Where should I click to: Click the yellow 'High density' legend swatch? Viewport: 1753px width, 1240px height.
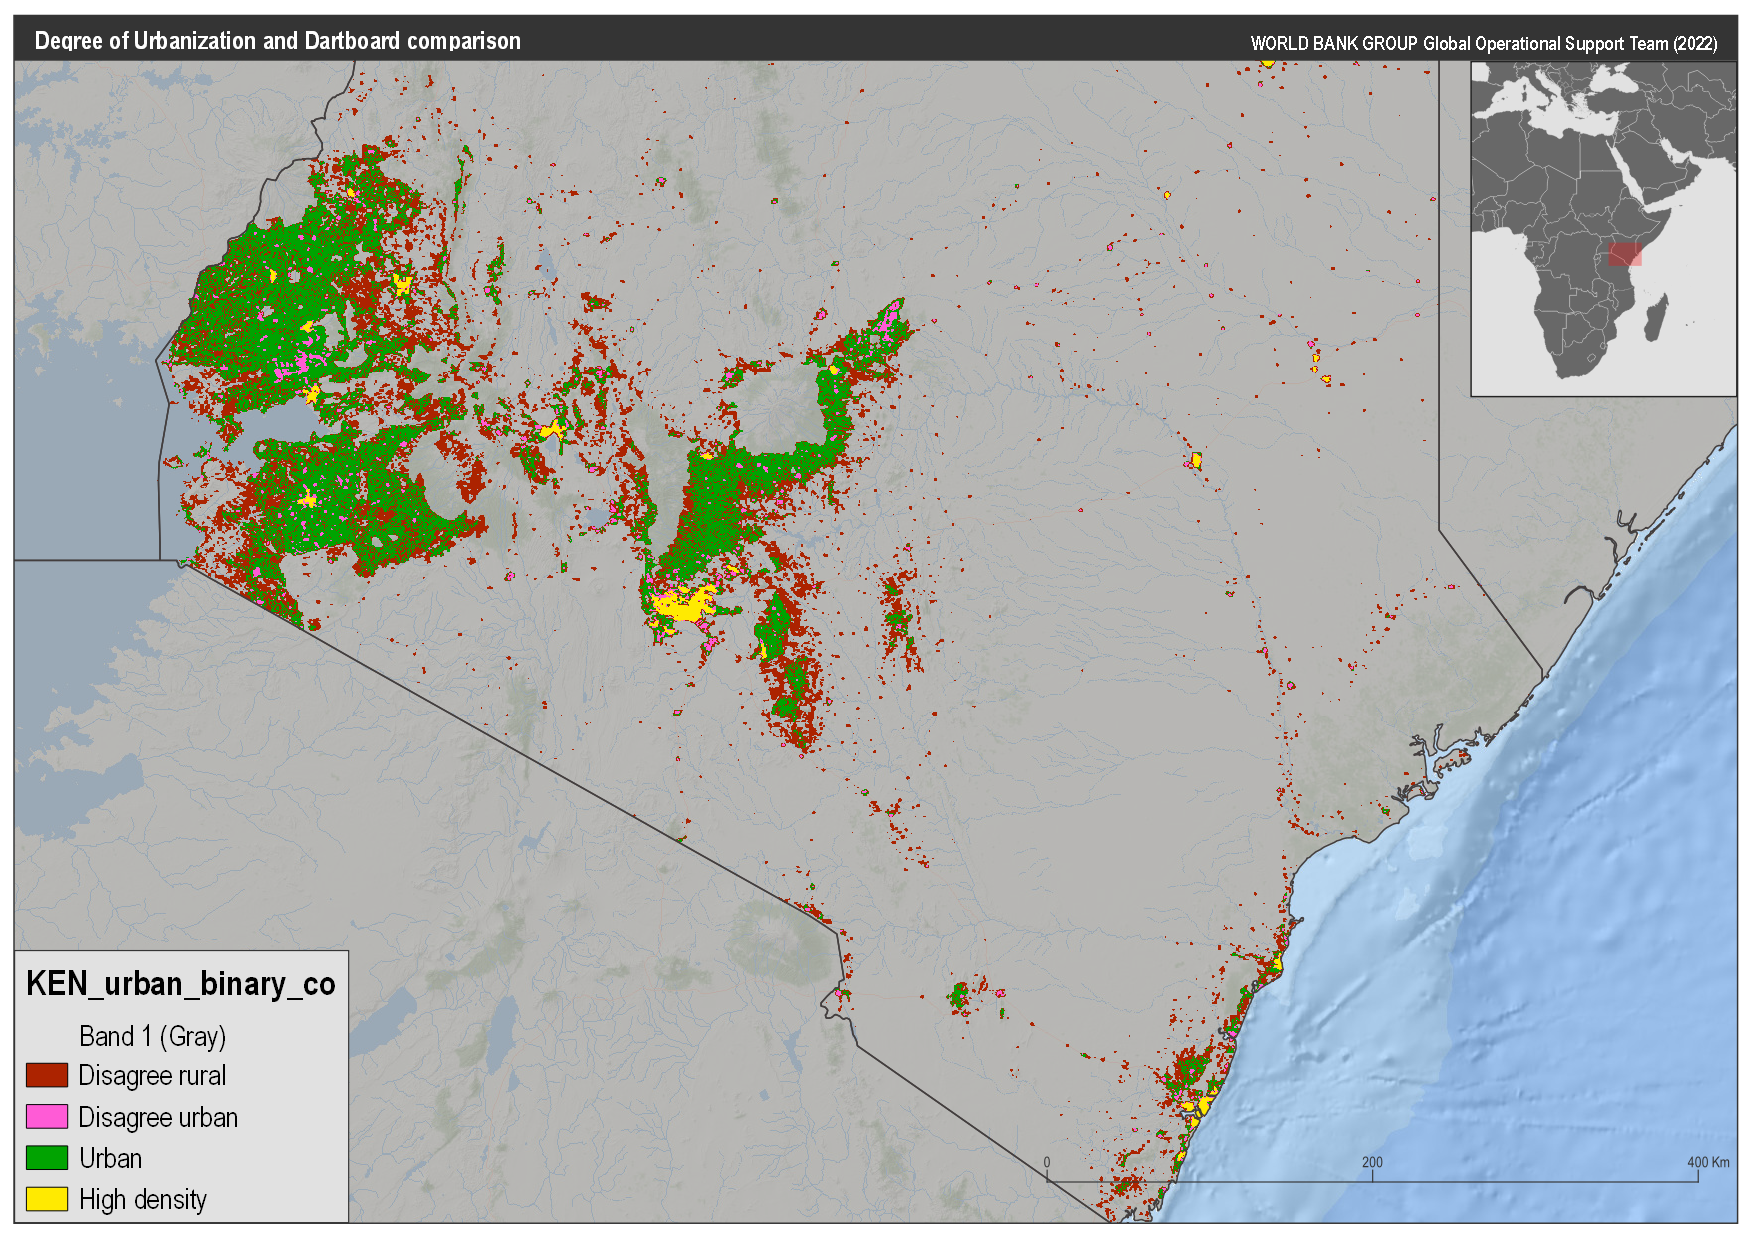[45, 1201]
